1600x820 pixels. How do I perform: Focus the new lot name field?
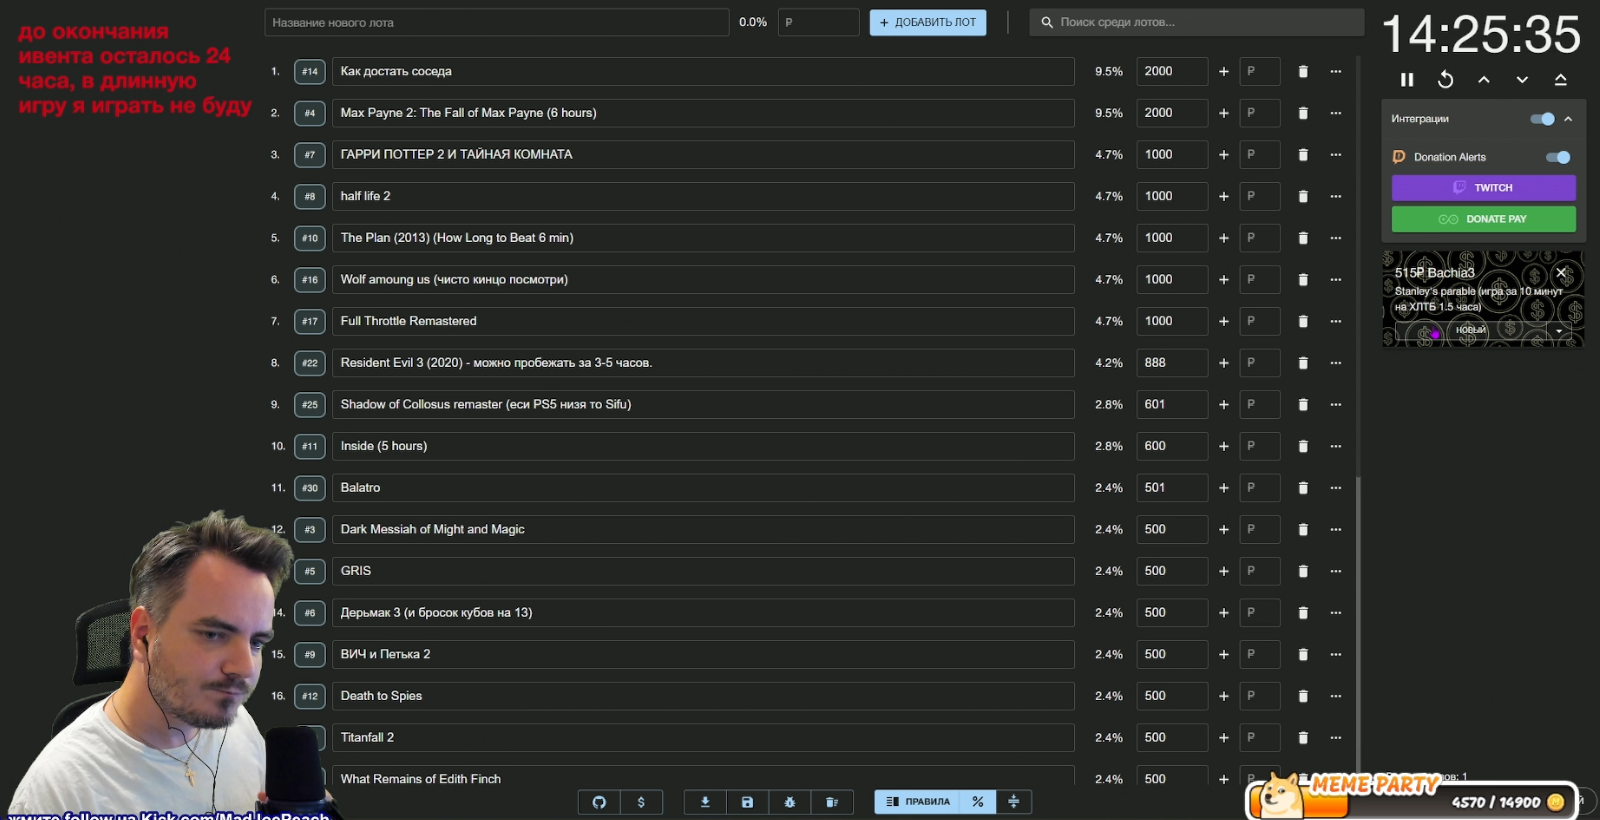pos(497,22)
